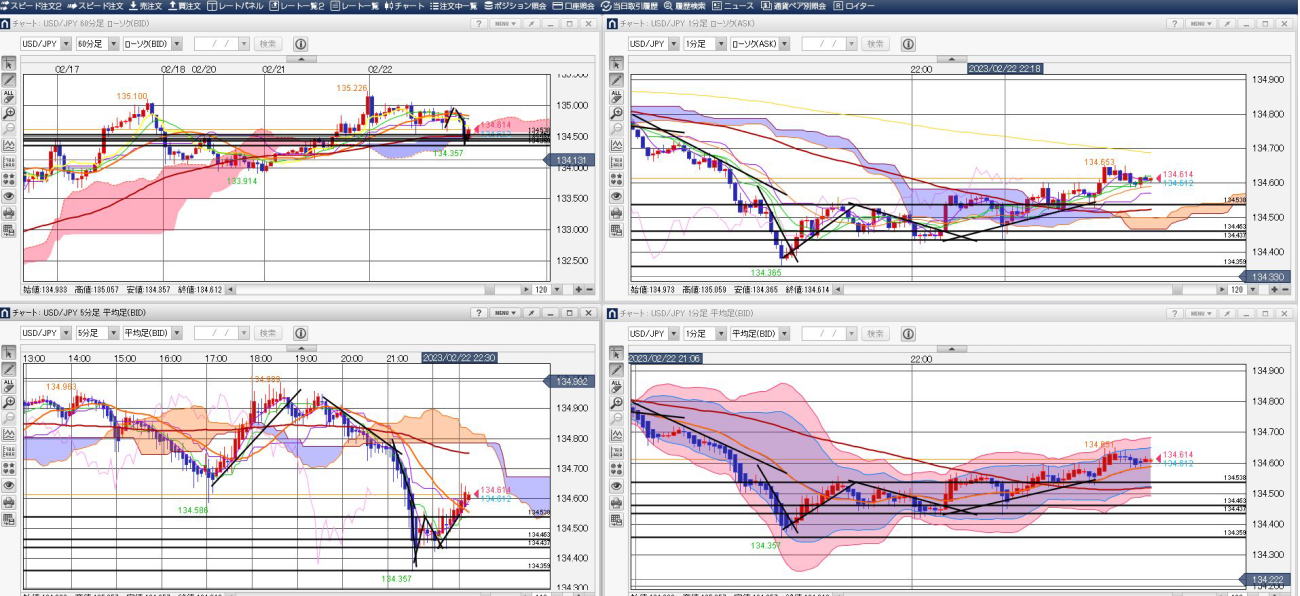Open technical indicator settings icon in top-right chart
This screenshot has width=1300, height=596.
point(617,146)
